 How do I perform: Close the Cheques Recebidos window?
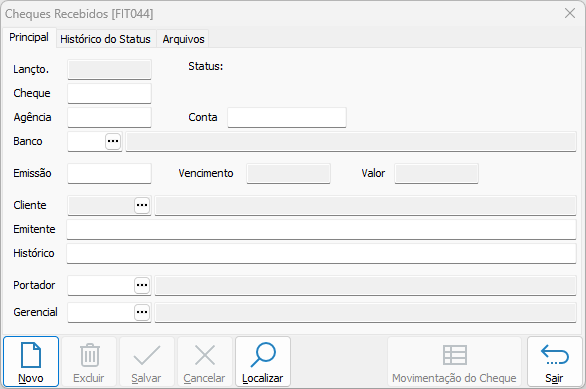point(570,13)
